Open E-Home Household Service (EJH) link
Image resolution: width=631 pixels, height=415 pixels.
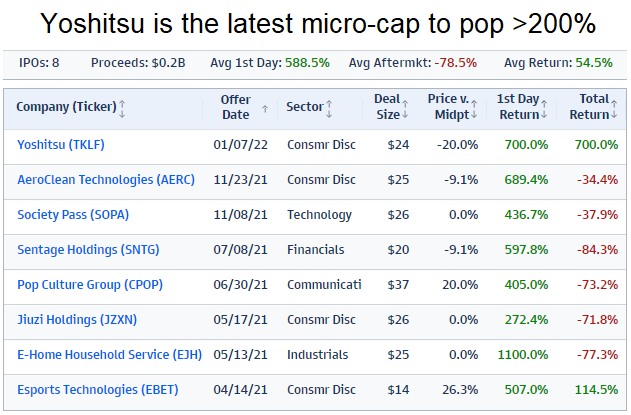click(103, 354)
